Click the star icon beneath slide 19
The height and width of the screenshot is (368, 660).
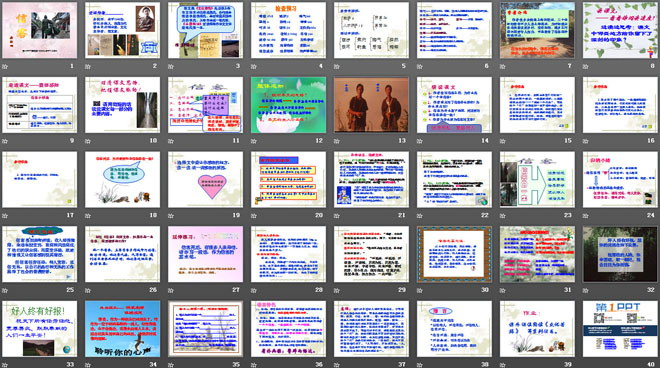coord(171,216)
